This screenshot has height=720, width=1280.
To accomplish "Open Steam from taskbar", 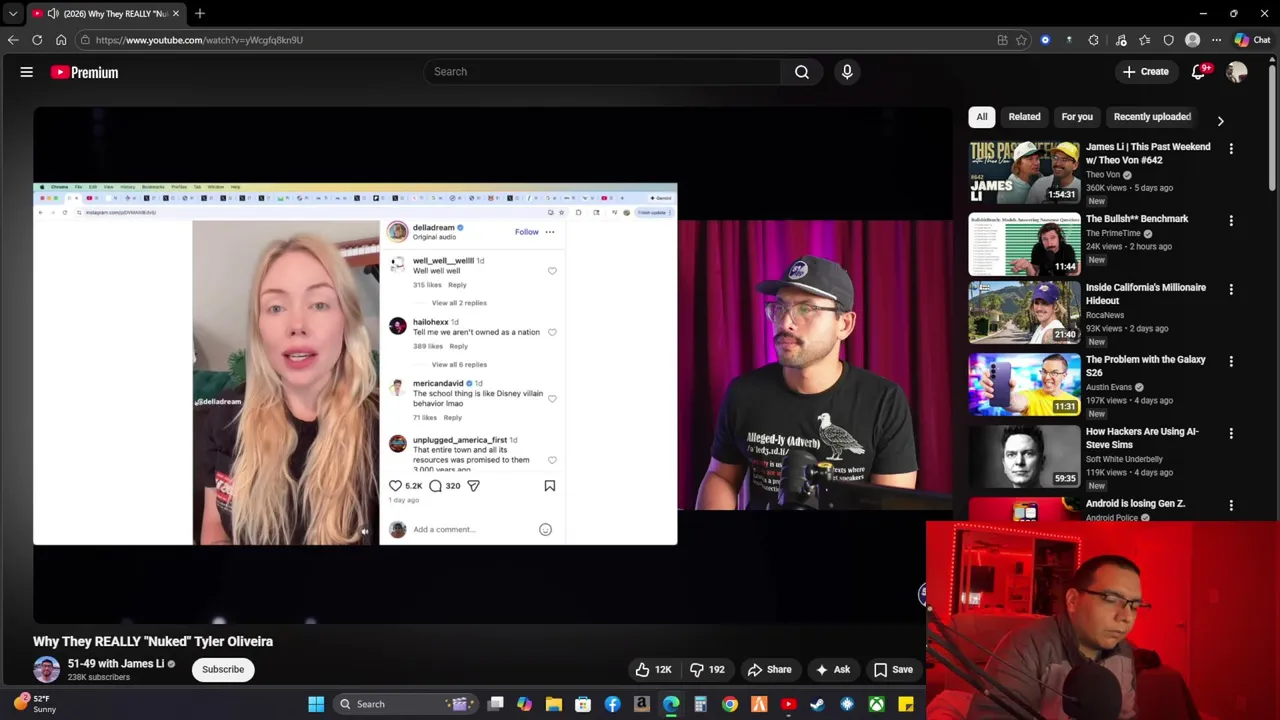I will [817, 704].
